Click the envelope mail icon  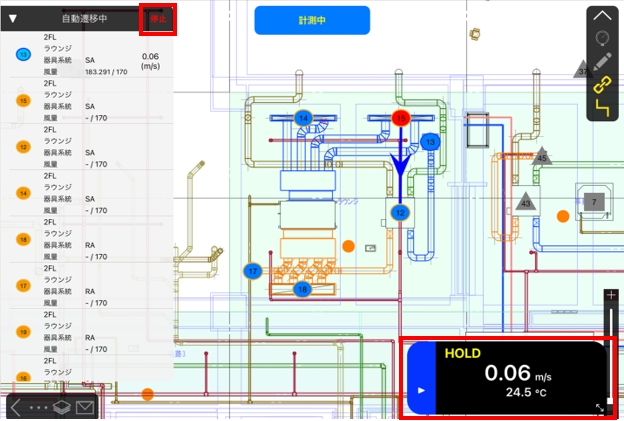point(85,408)
